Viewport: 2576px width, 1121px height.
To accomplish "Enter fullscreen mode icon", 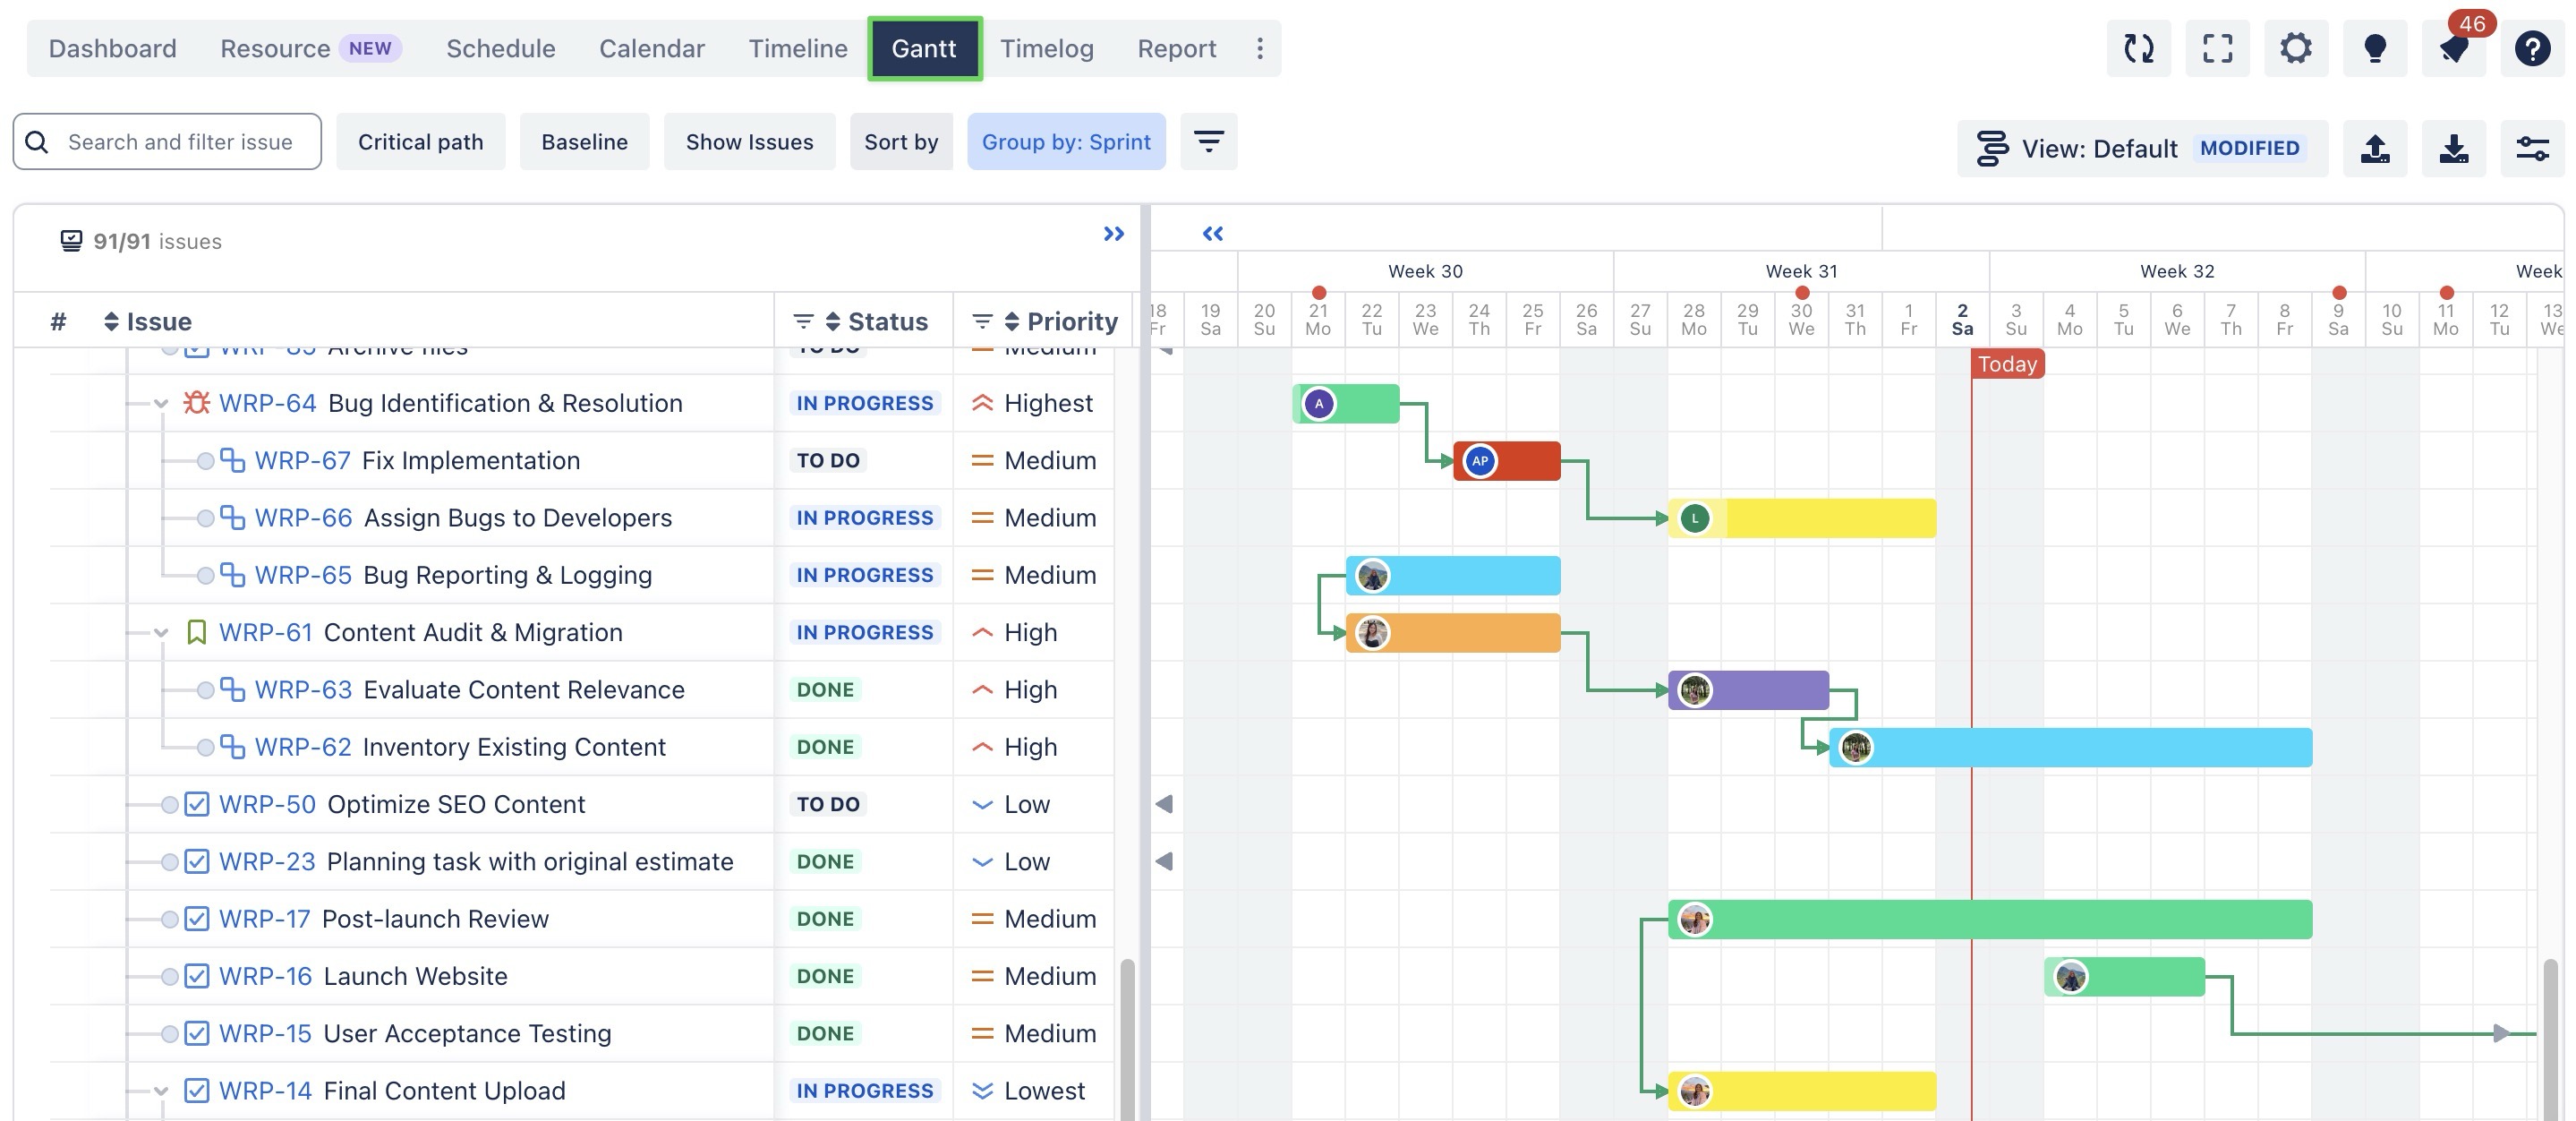I will 2217,48.
